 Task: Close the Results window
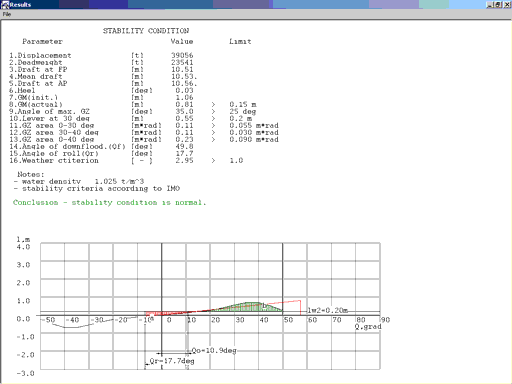pos(507,5)
